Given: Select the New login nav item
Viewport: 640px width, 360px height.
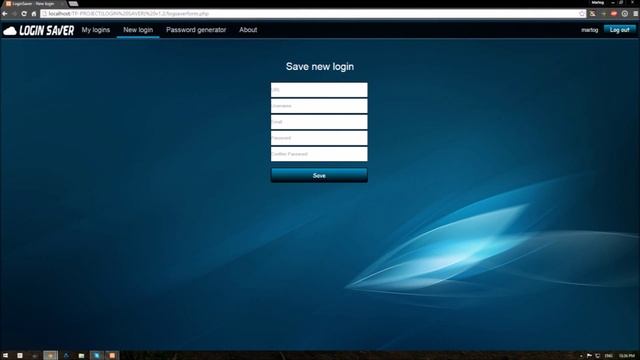Looking at the screenshot, I should pyautogui.click(x=138, y=30).
